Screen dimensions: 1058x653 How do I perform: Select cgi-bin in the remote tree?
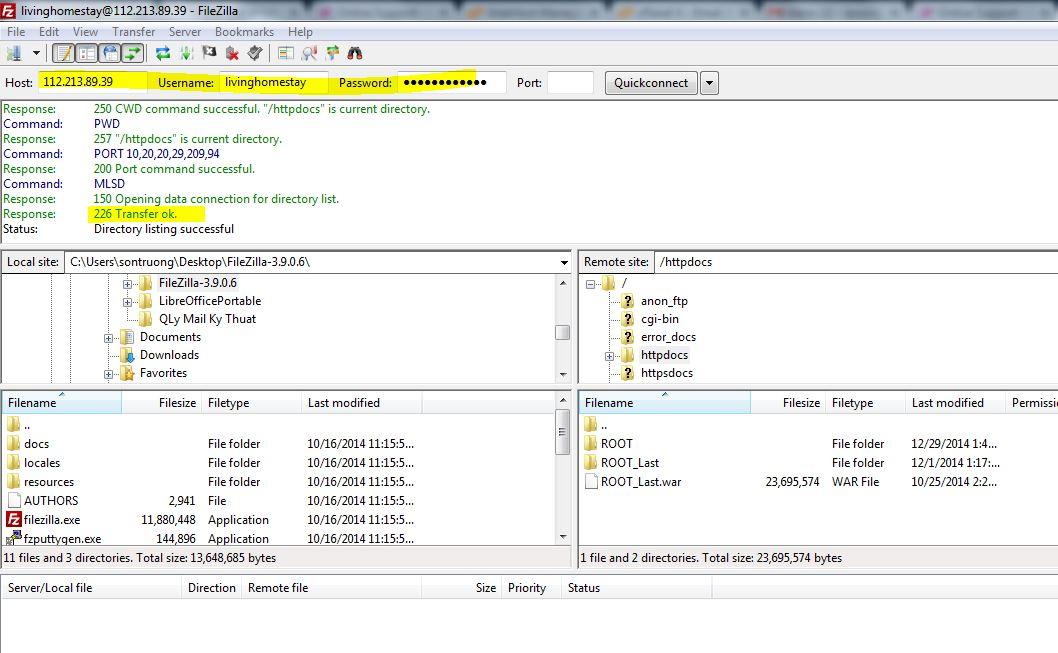coord(660,319)
